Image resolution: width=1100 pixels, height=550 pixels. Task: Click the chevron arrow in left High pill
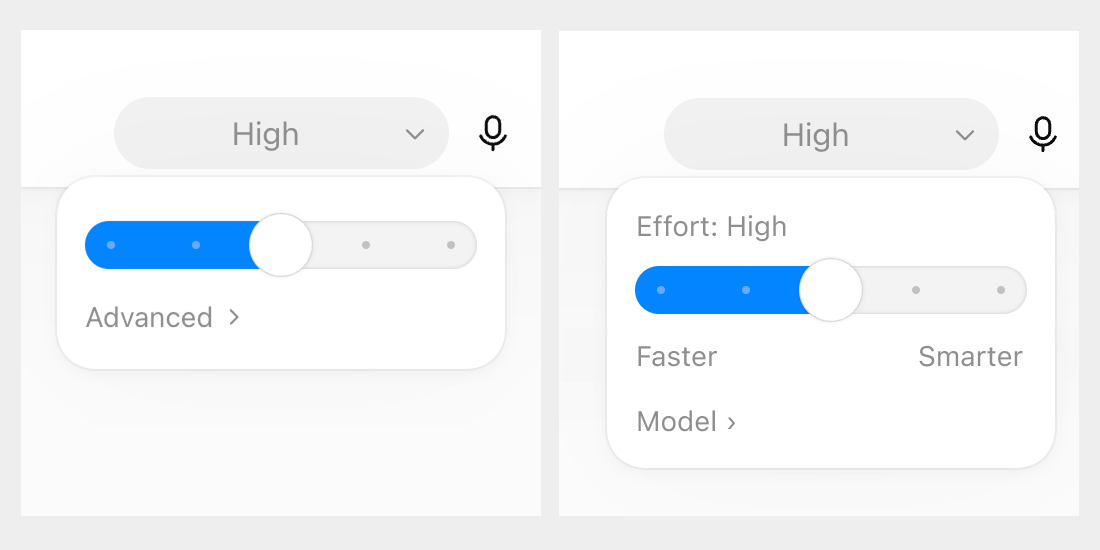[415, 134]
